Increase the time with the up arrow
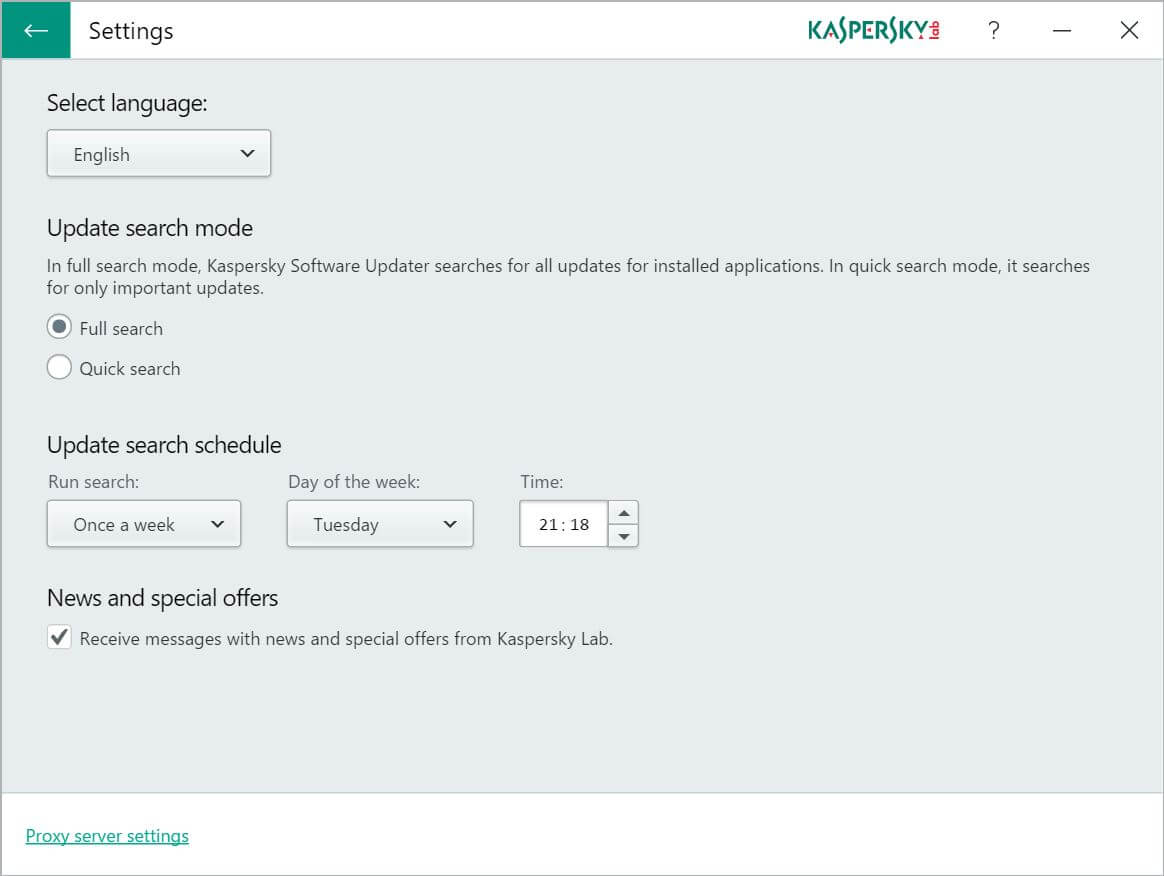Screen dimensions: 1164x876 pos(623,513)
